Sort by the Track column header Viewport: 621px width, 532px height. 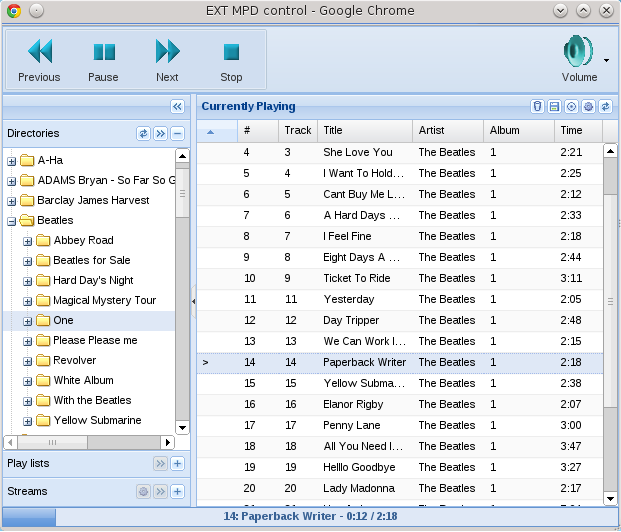(297, 130)
